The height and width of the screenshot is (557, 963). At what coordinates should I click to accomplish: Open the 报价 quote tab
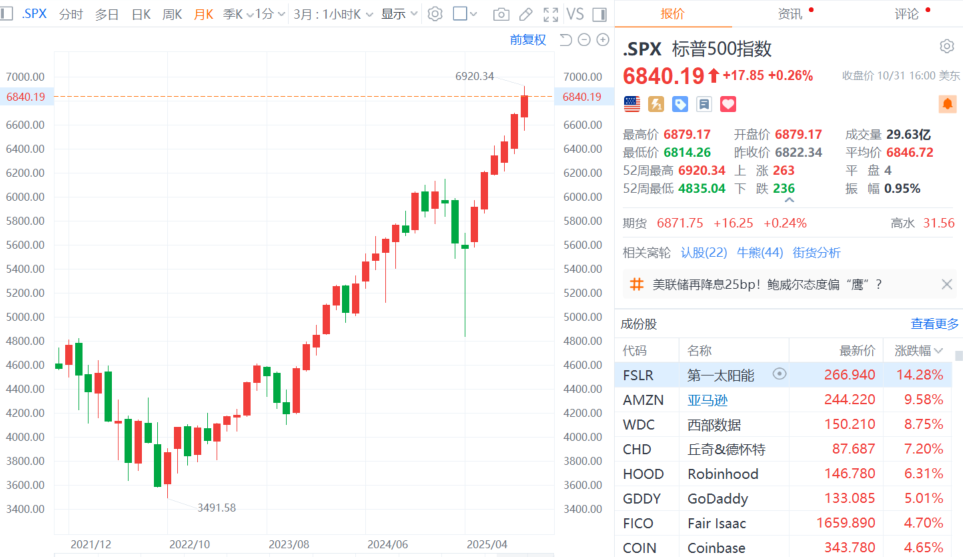tap(673, 14)
